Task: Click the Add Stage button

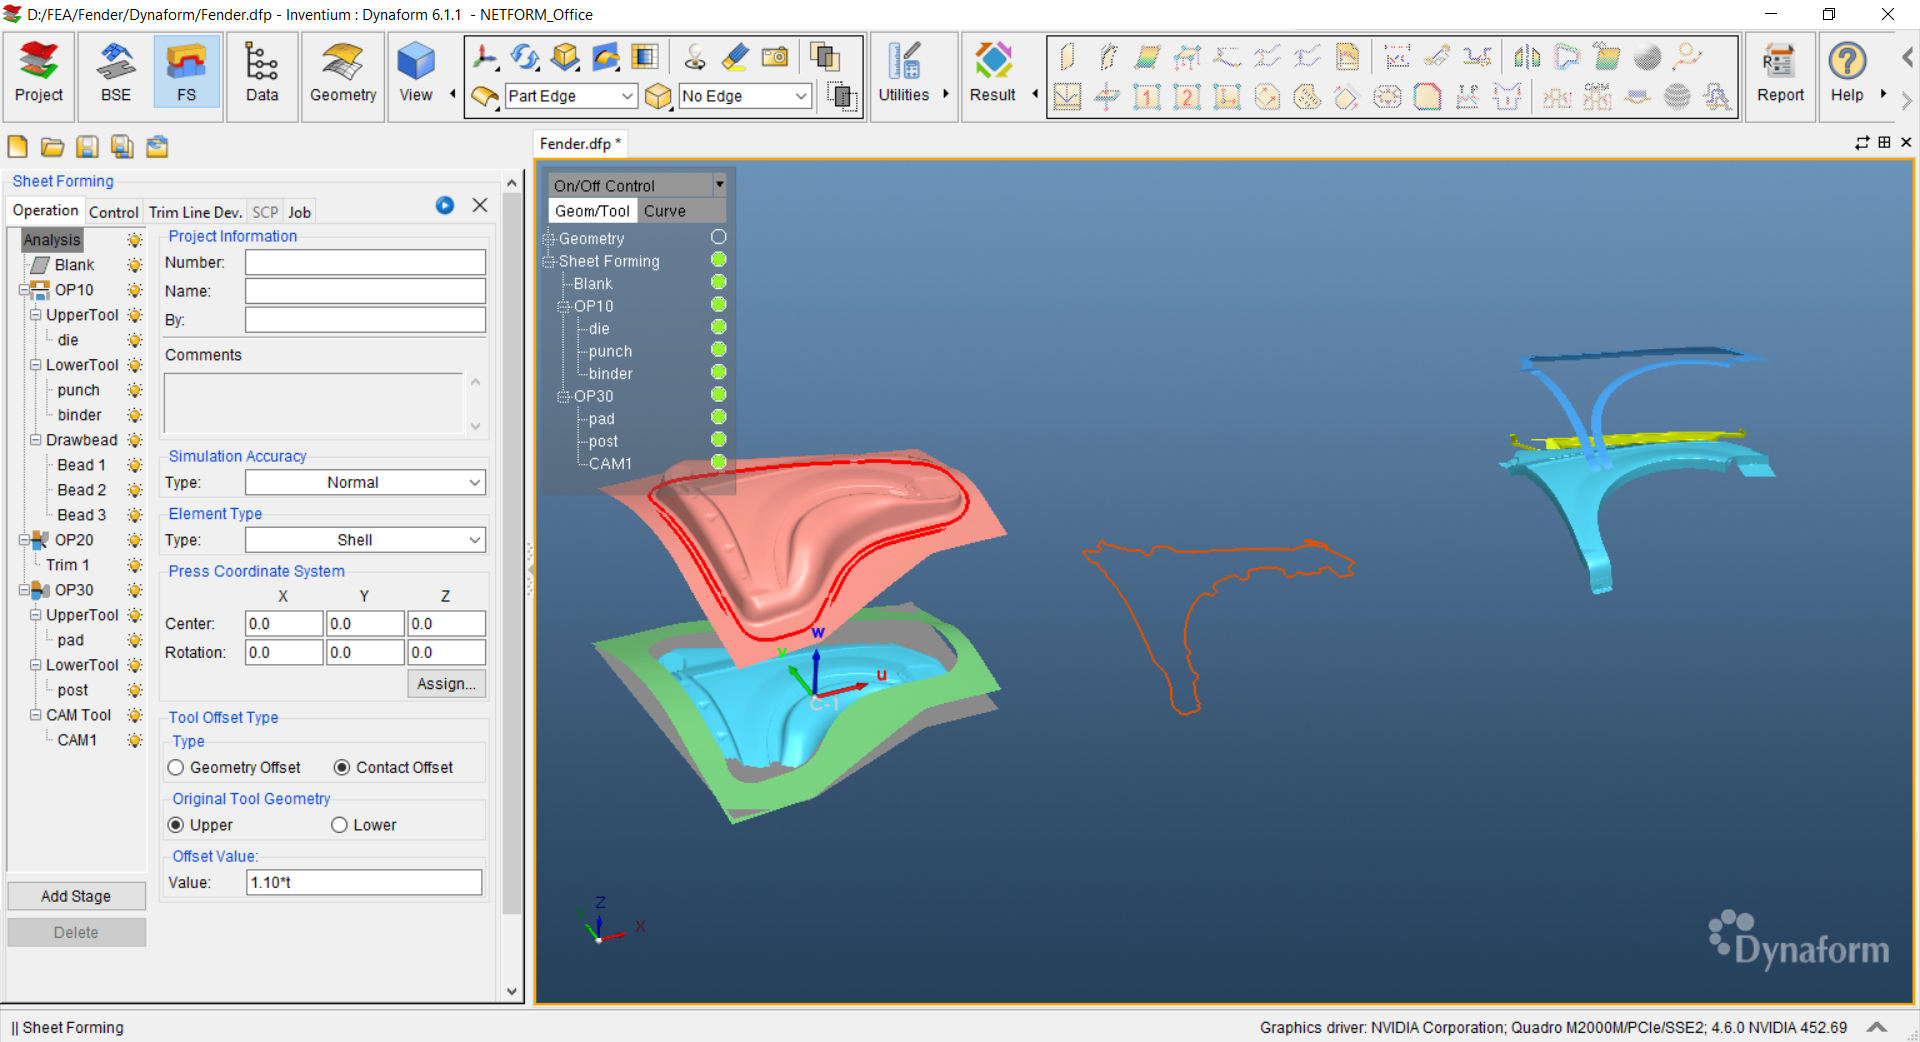Action: click(76, 896)
